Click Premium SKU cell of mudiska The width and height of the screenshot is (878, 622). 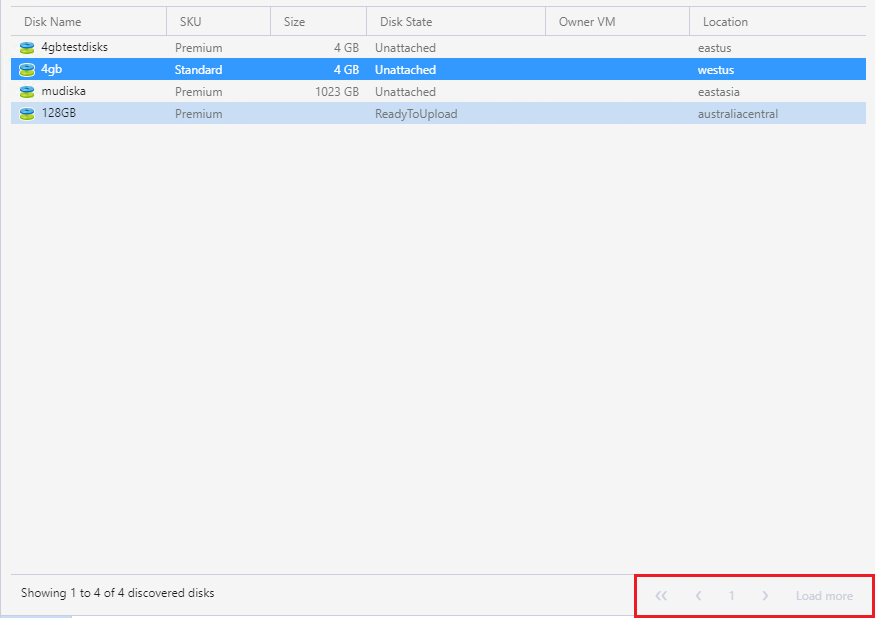pyautogui.click(x=198, y=91)
